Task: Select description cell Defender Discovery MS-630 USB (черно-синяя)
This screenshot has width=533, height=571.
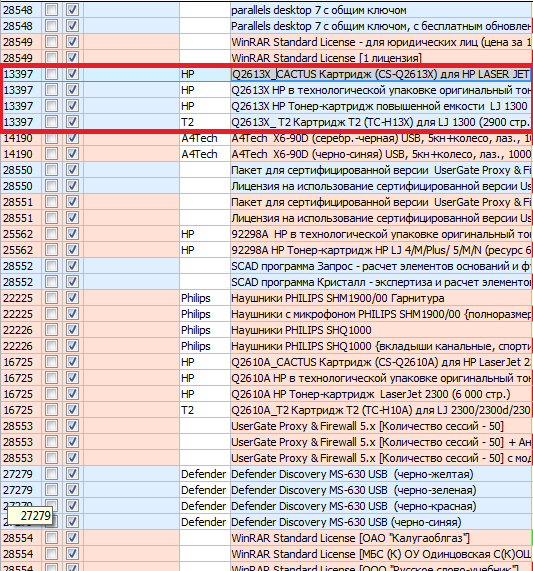Action: tap(381, 522)
